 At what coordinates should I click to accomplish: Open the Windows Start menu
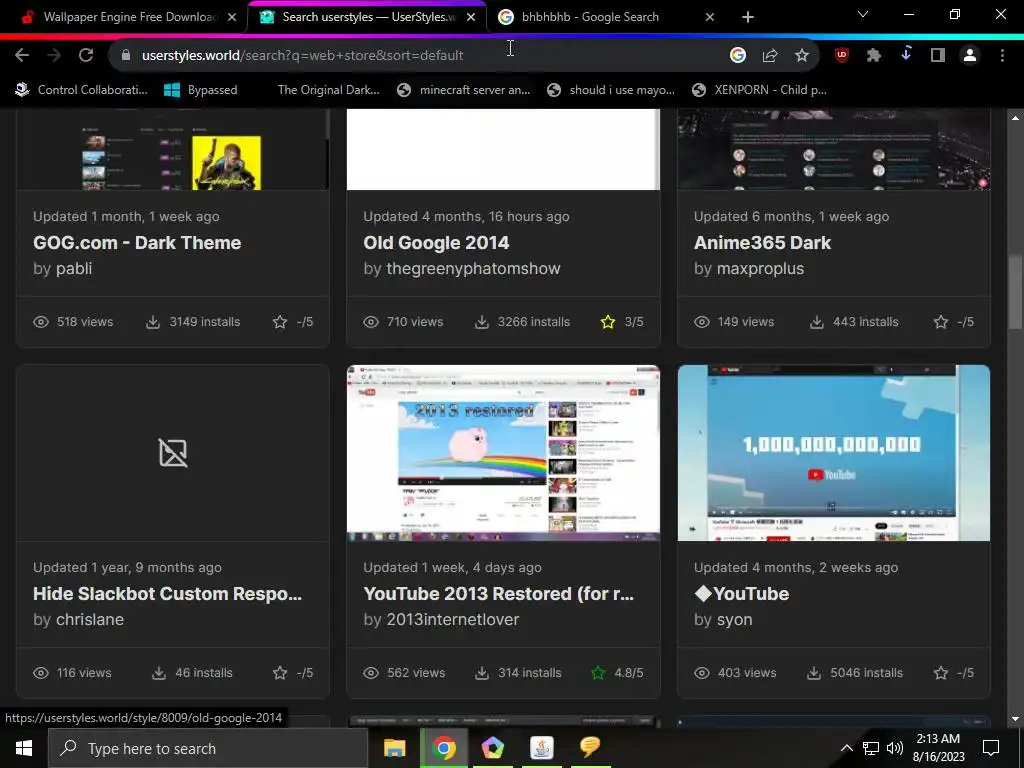point(24,748)
